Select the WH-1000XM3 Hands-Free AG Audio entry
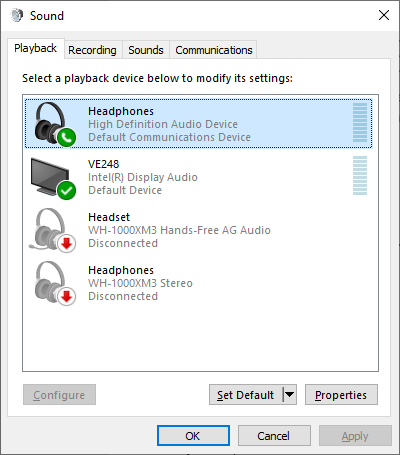 click(x=198, y=230)
